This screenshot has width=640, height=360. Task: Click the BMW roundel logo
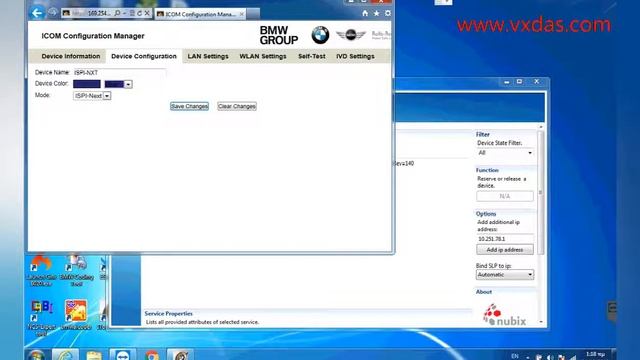(320, 35)
